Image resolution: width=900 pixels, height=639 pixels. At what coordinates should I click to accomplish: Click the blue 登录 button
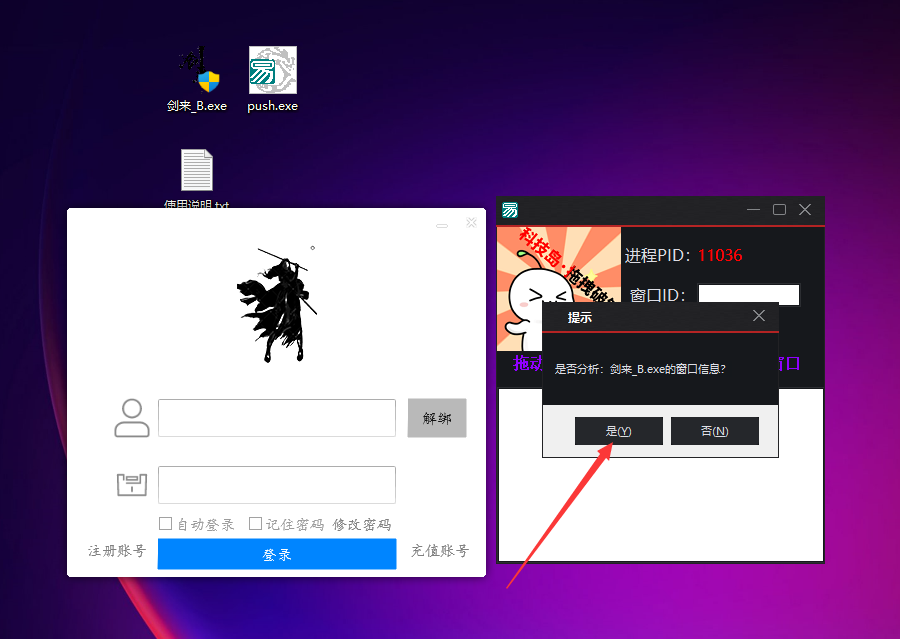(277, 554)
